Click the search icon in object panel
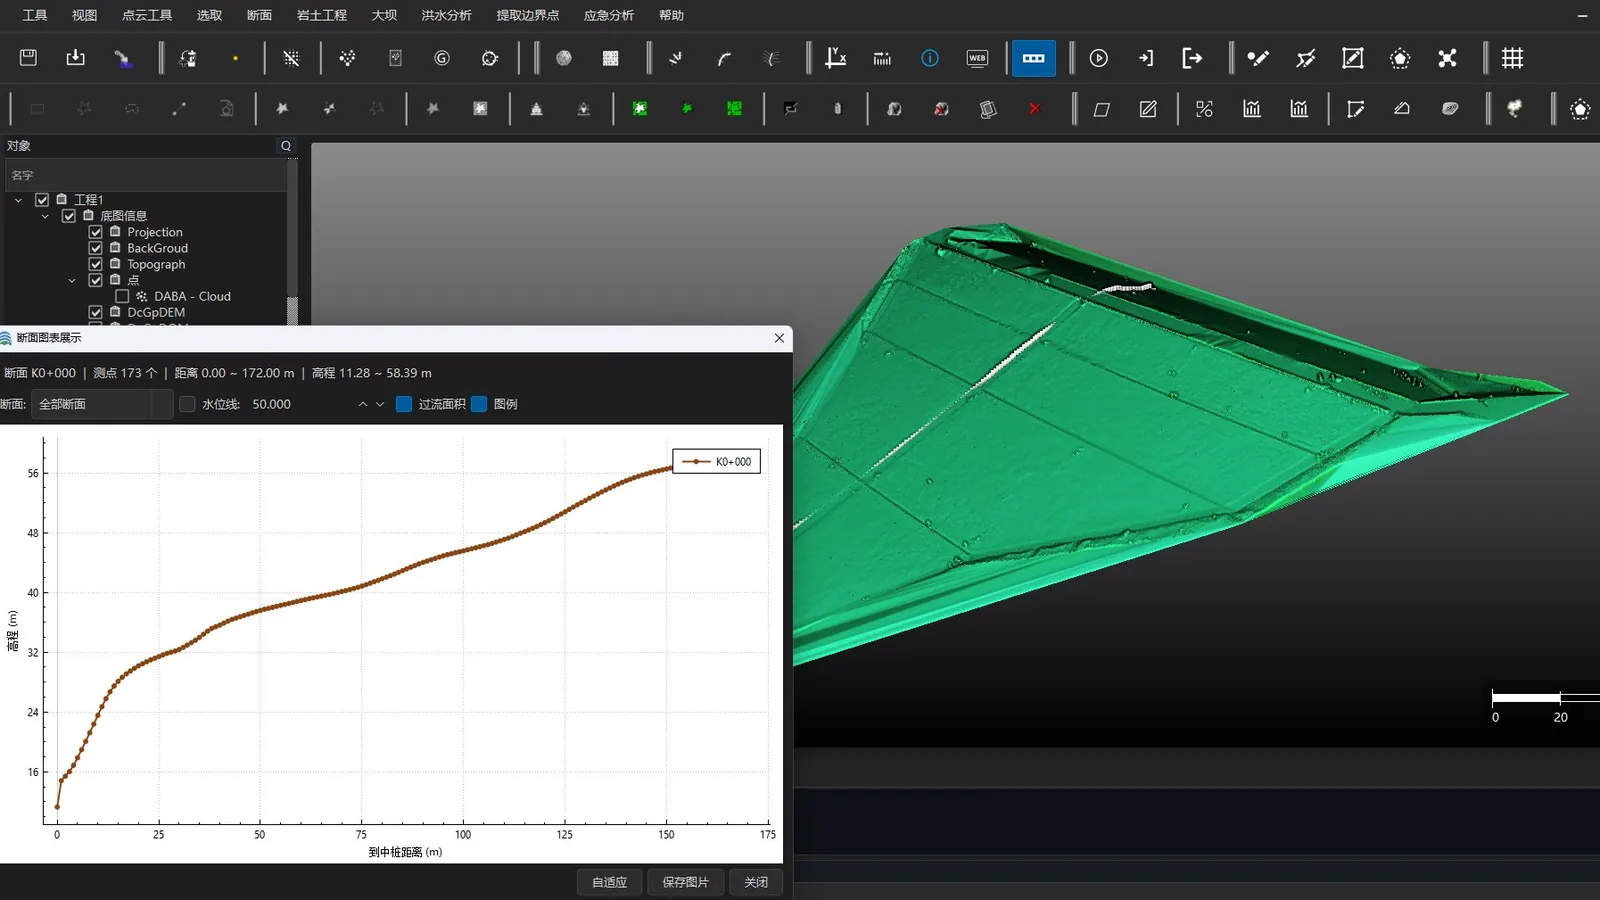This screenshot has width=1600, height=900. click(286, 146)
